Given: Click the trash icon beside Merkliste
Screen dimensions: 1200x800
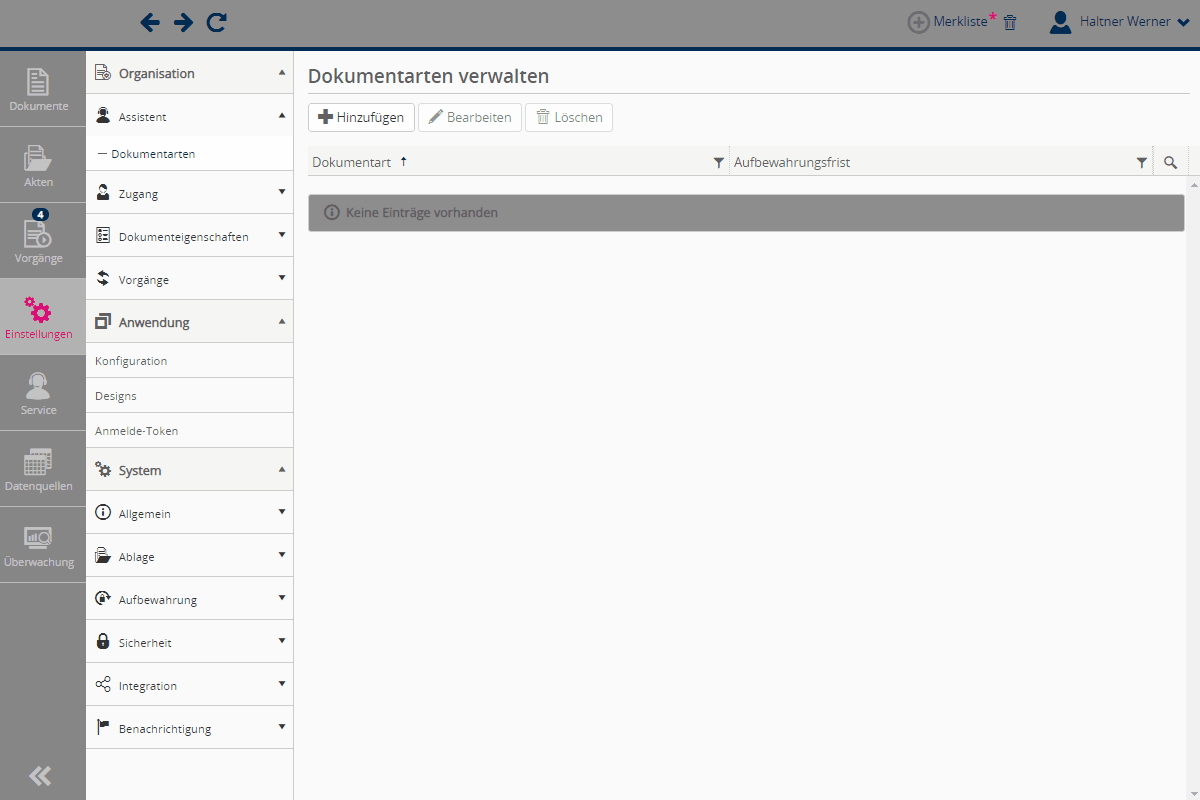Looking at the screenshot, I should pos(1010,23).
